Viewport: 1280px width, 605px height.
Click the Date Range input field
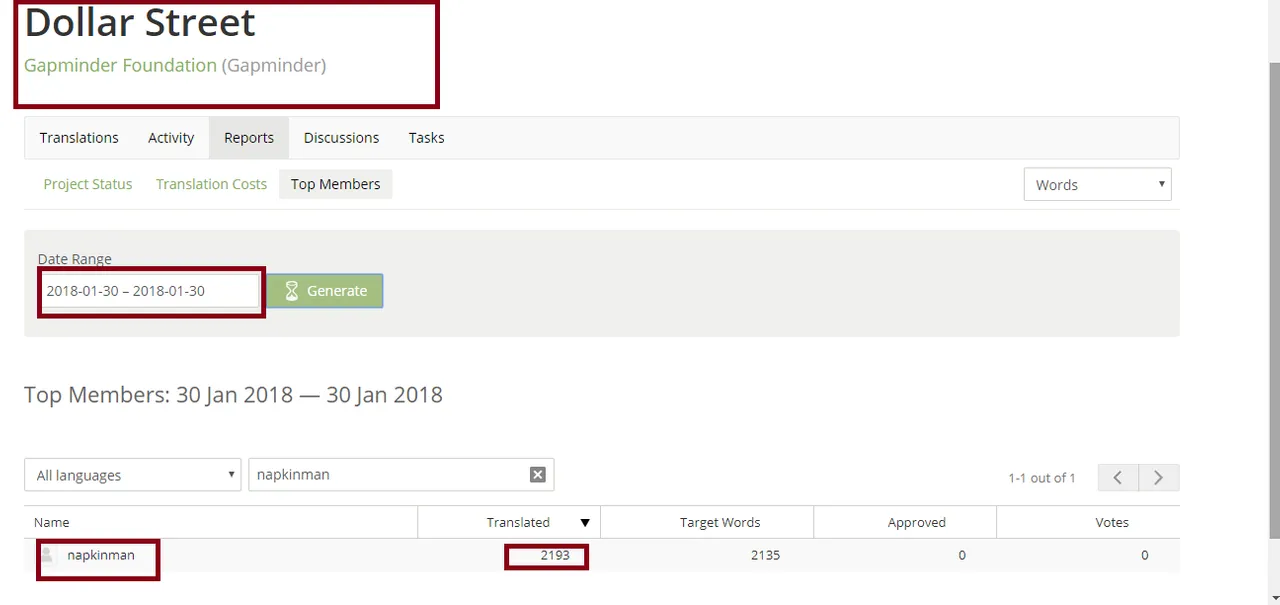point(150,291)
